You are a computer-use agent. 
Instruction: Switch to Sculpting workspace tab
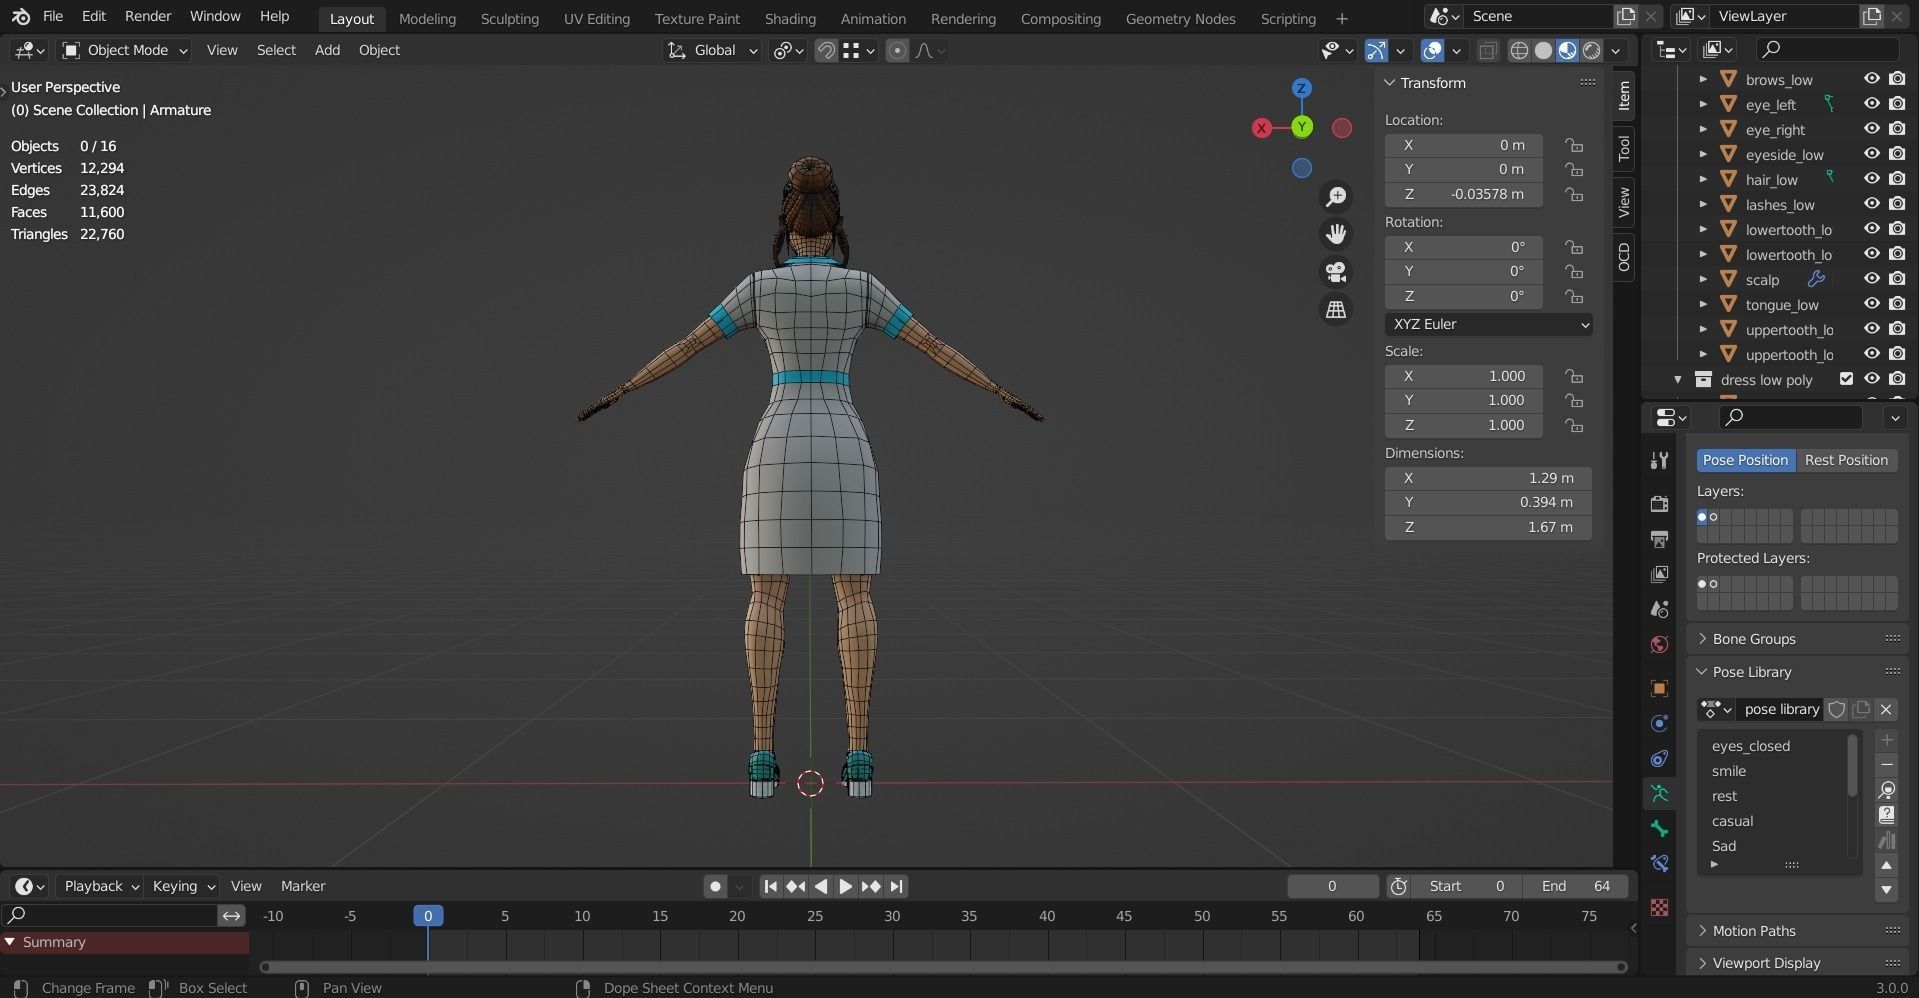509,18
